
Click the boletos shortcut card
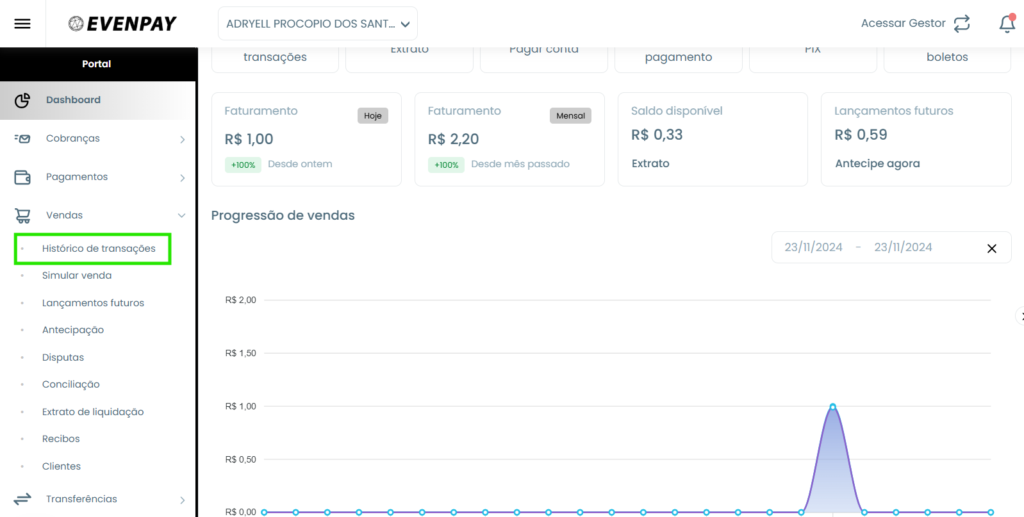tap(947, 57)
